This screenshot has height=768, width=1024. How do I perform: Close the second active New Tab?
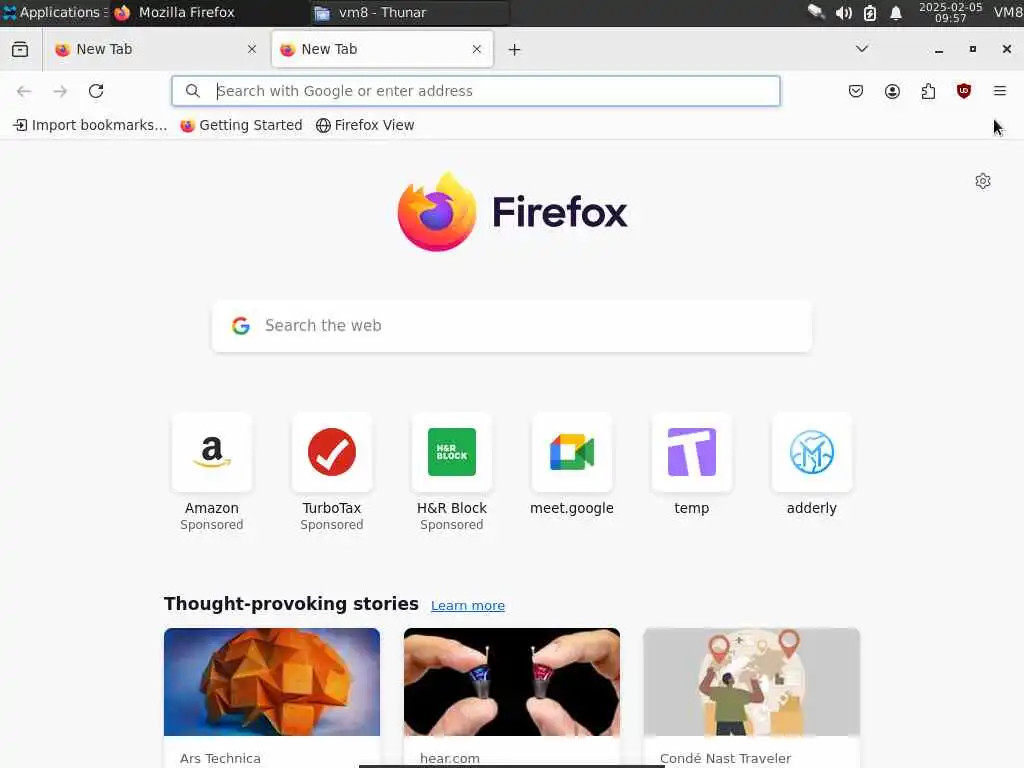(x=477, y=49)
